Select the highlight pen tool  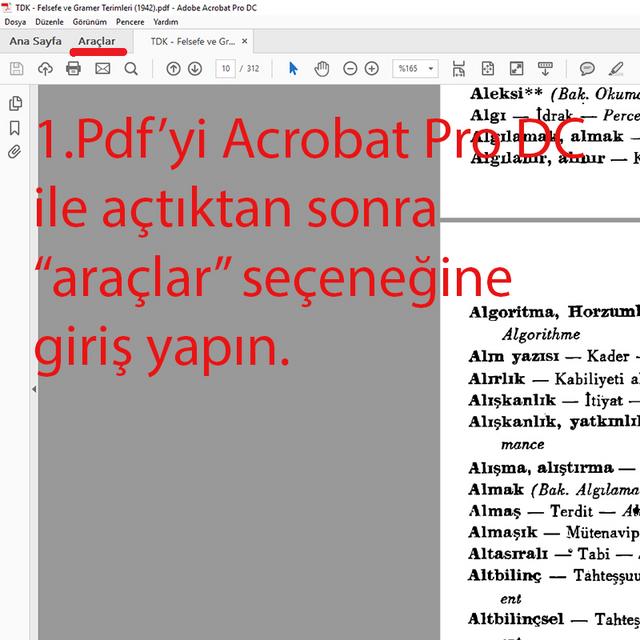(x=616, y=69)
